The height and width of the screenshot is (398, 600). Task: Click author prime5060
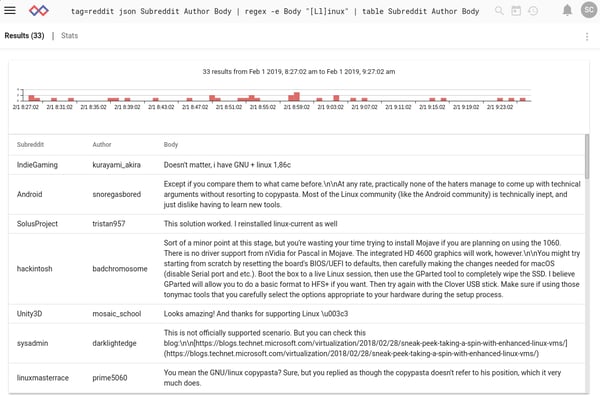tap(110, 378)
